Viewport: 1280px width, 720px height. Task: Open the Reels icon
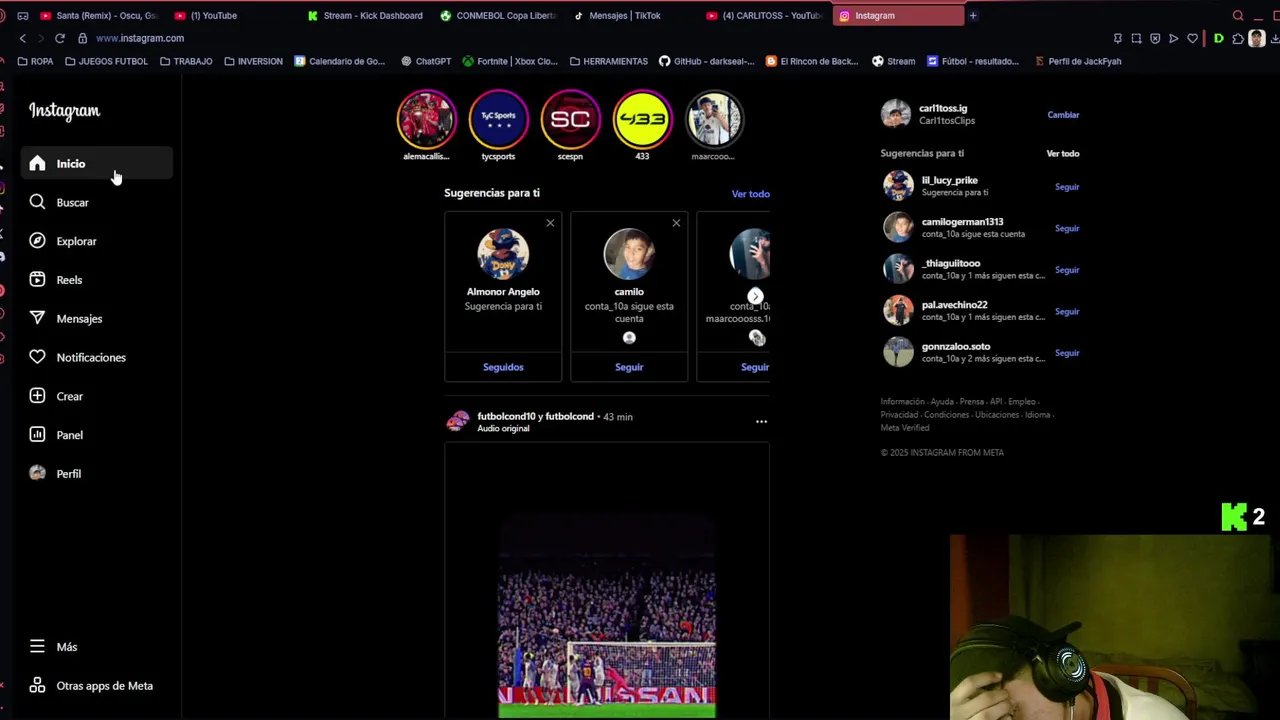[x=37, y=280]
